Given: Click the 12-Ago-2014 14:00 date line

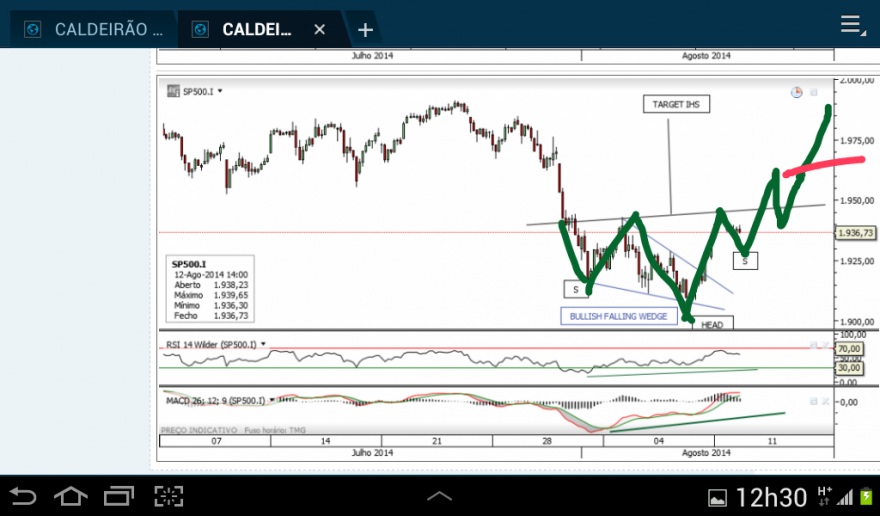Looking at the screenshot, I should [210, 275].
